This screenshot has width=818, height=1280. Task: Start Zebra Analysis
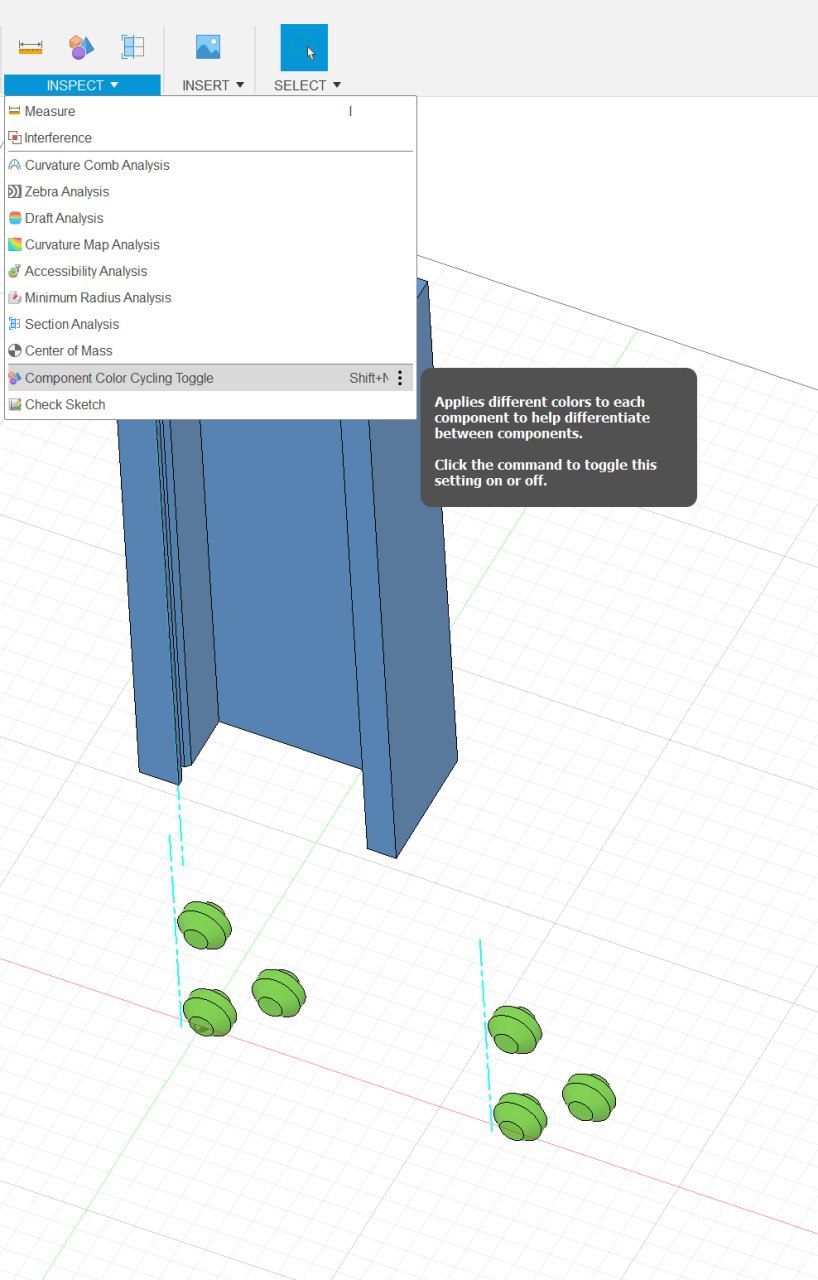coord(210,191)
